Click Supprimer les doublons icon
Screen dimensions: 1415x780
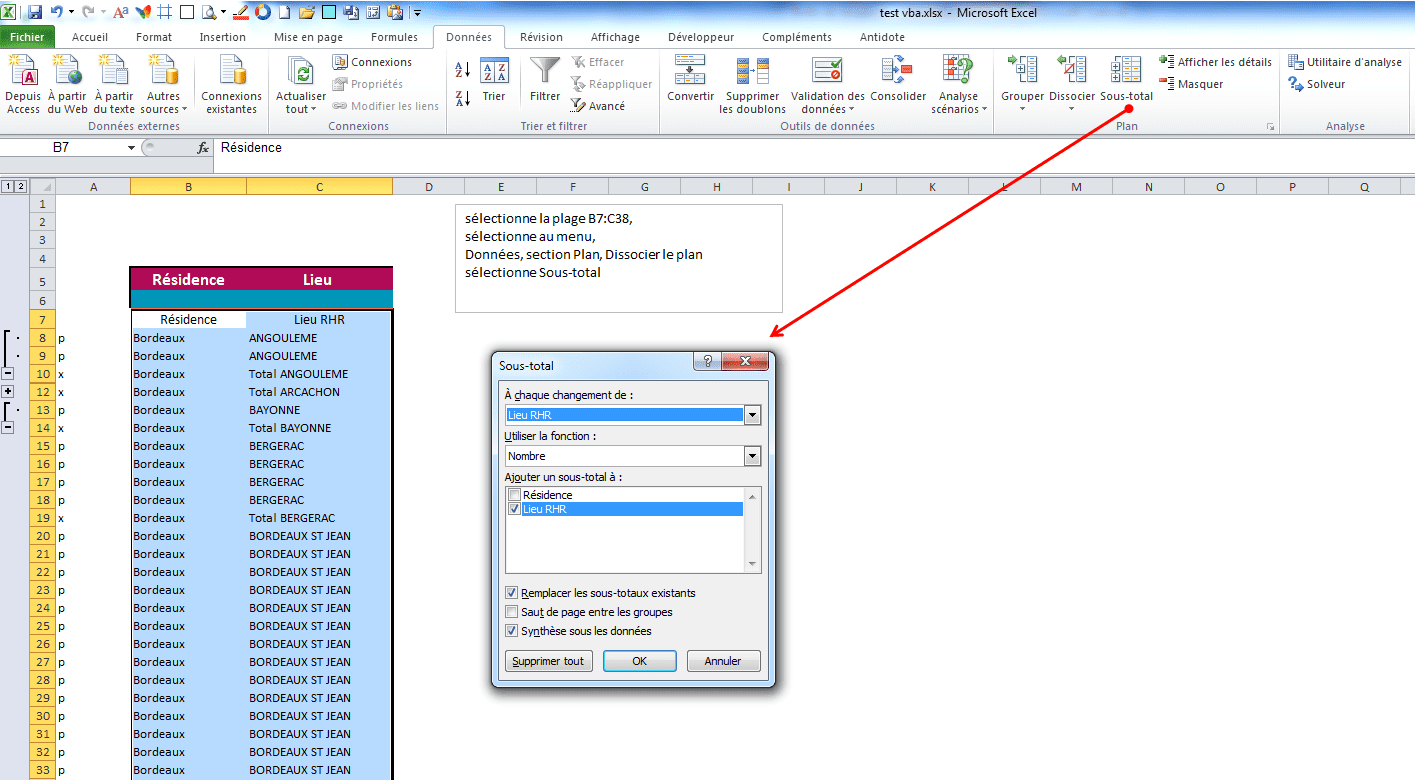(x=753, y=71)
